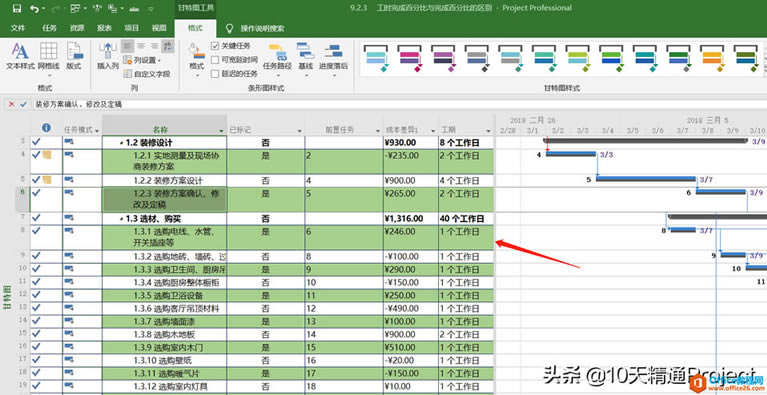The width and height of the screenshot is (767, 395).
Task: Click the 自定义字段 custom fields button
Action: tap(147, 74)
